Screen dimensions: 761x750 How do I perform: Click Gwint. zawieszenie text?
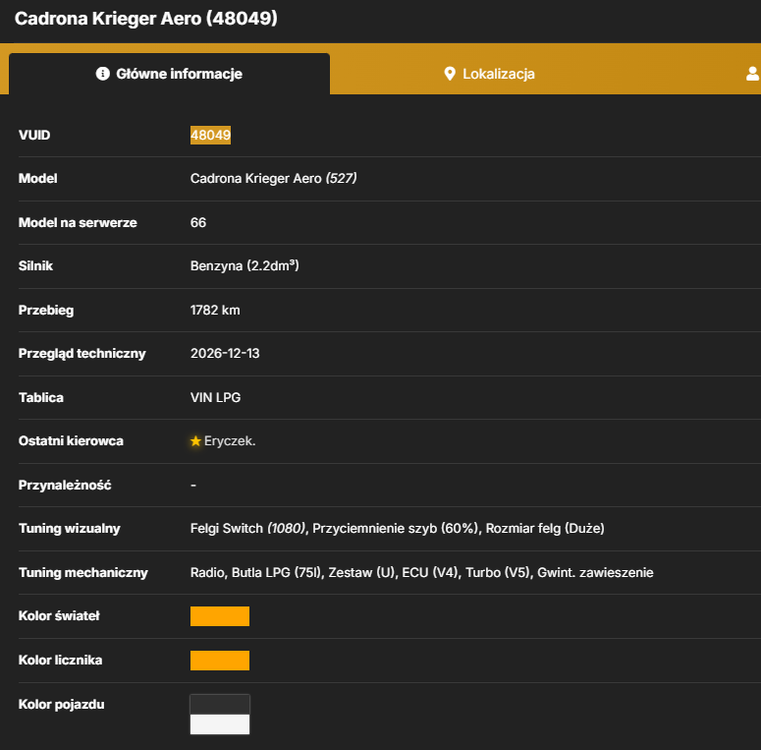point(596,572)
